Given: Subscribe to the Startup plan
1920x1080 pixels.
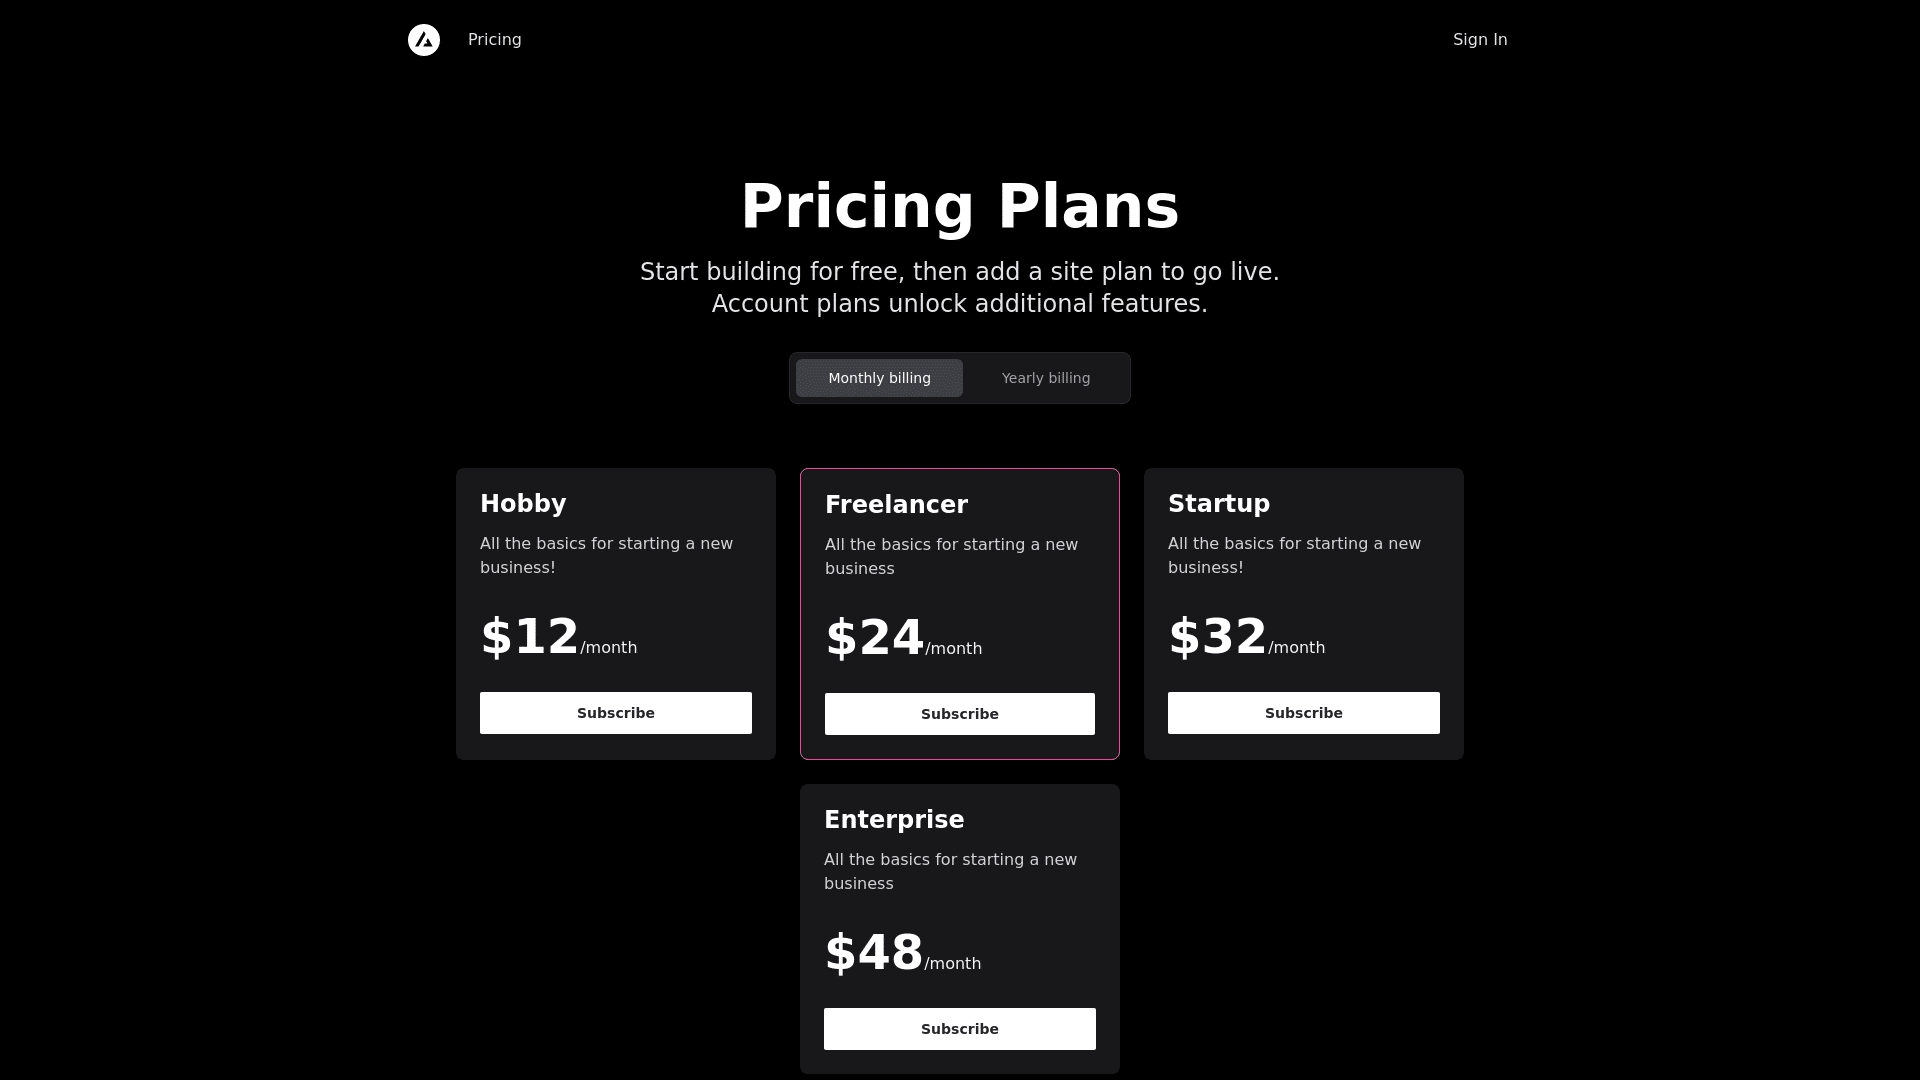Looking at the screenshot, I should click(1303, 712).
